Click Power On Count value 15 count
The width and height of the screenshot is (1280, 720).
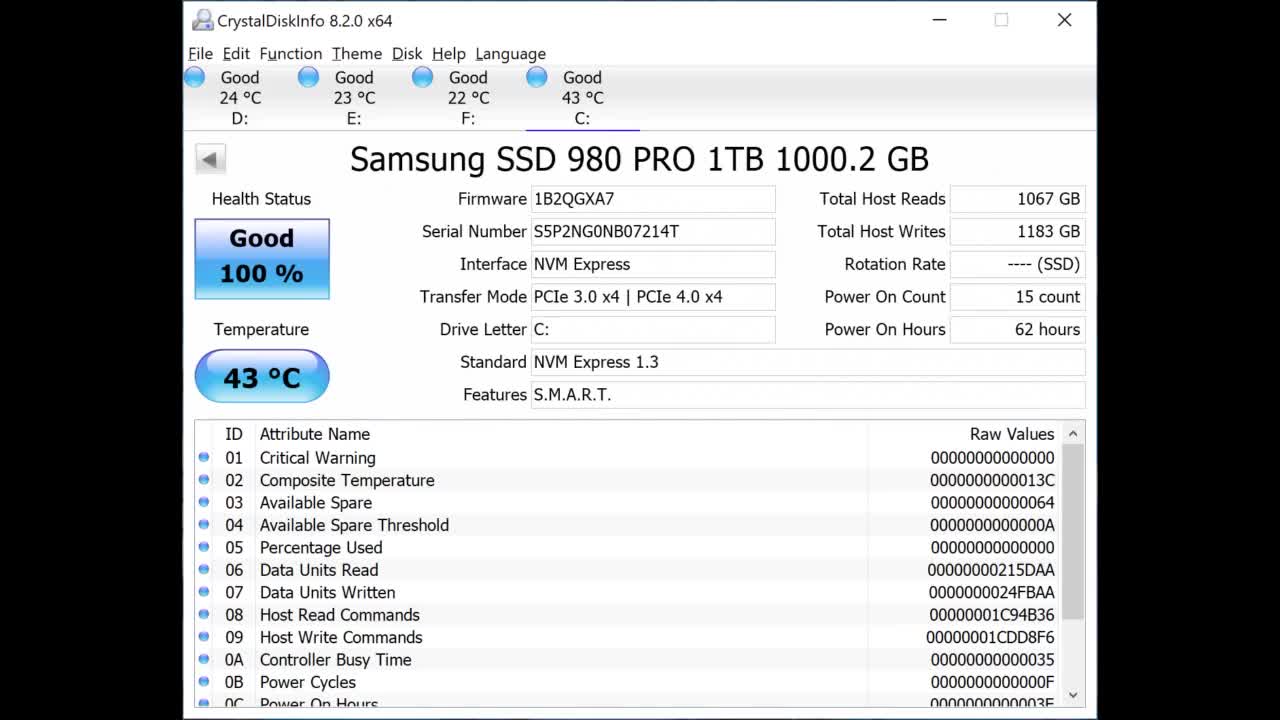coord(1017,297)
